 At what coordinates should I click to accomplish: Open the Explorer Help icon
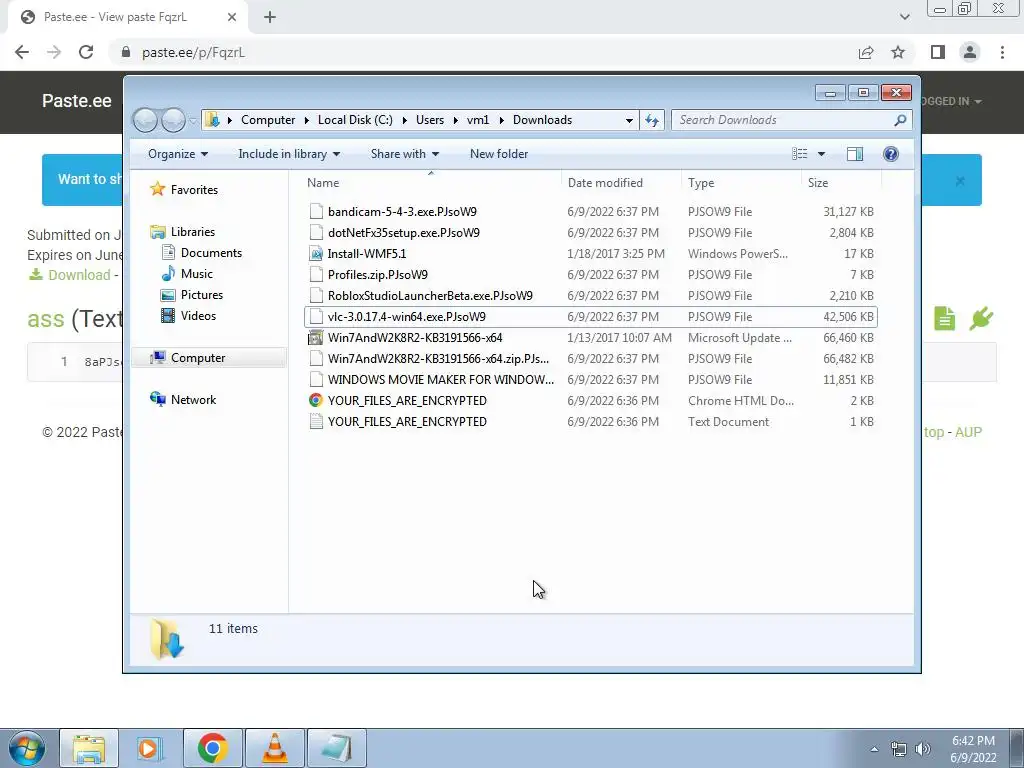(x=890, y=154)
